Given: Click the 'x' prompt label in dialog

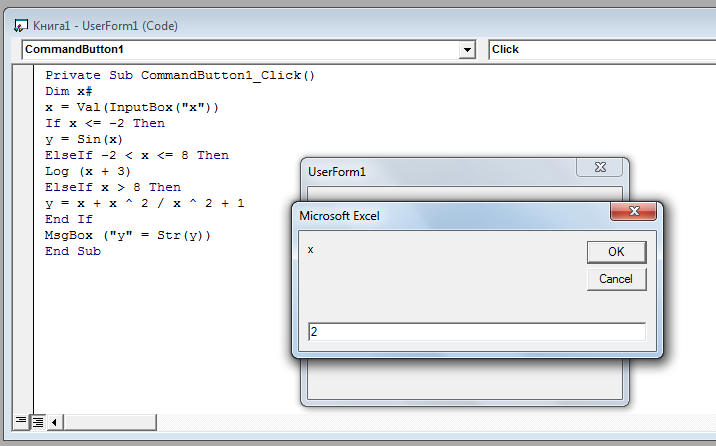Looking at the screenshot, I should click(x=311, y=250).
